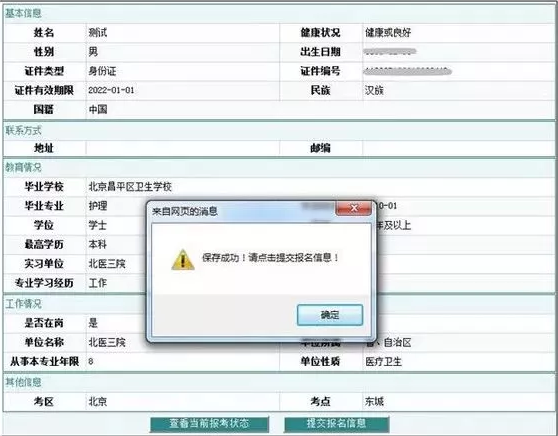The image size is (558, 436).
Task: Click the empty 邮编 postal code field
Action: click(458, 148)
